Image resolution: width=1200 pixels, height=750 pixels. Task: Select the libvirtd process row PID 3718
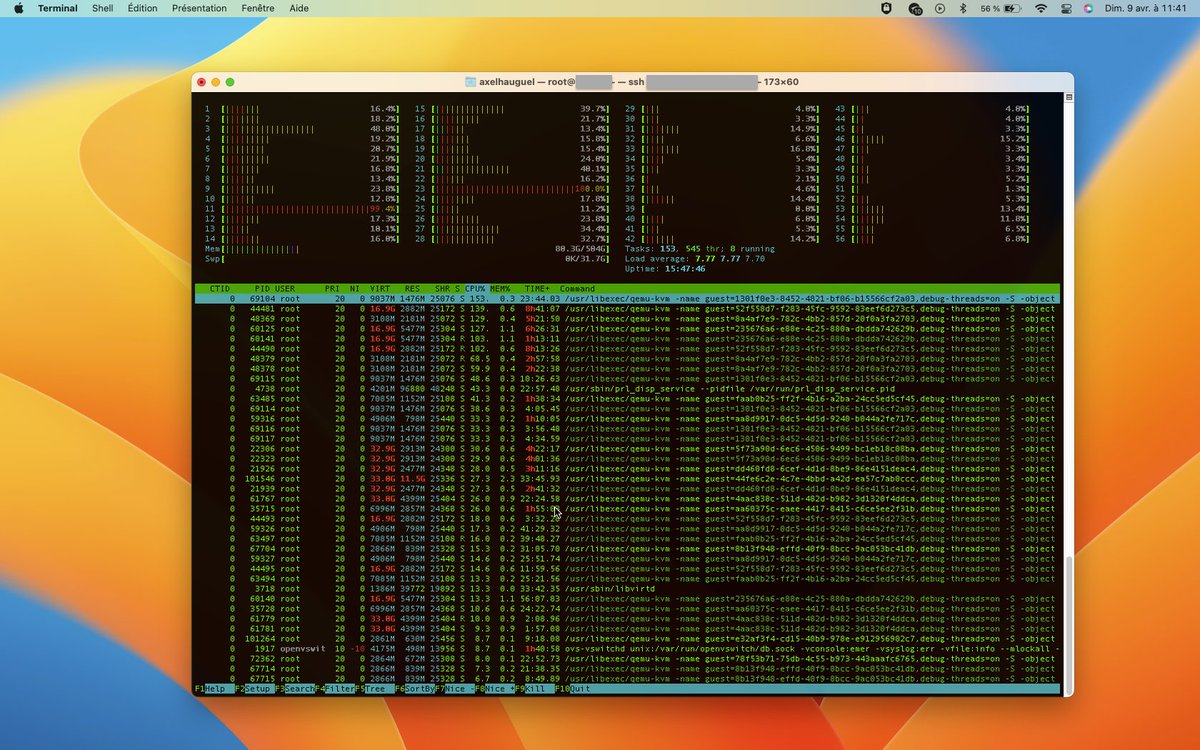pos(627,588)
